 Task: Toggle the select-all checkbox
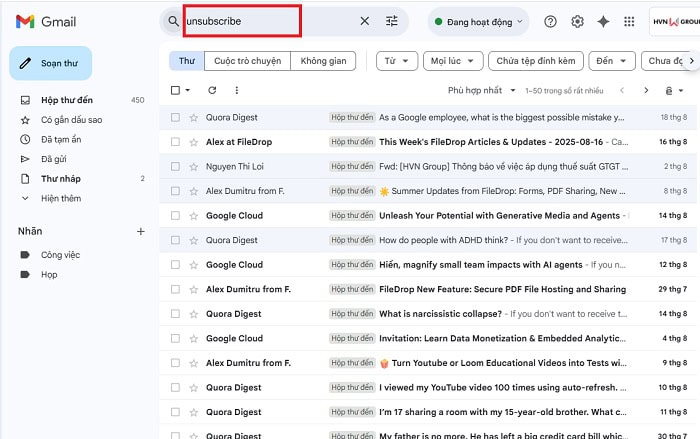point(175,90)
